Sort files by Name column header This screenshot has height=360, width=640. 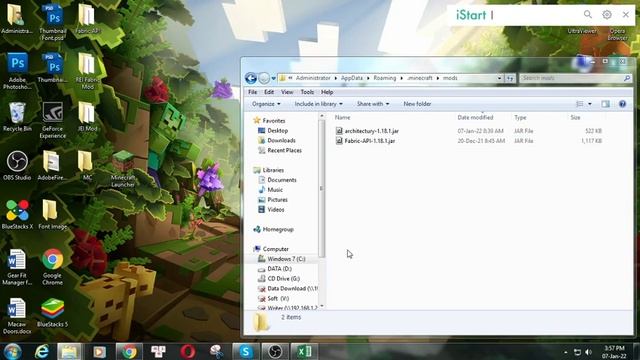342,118
